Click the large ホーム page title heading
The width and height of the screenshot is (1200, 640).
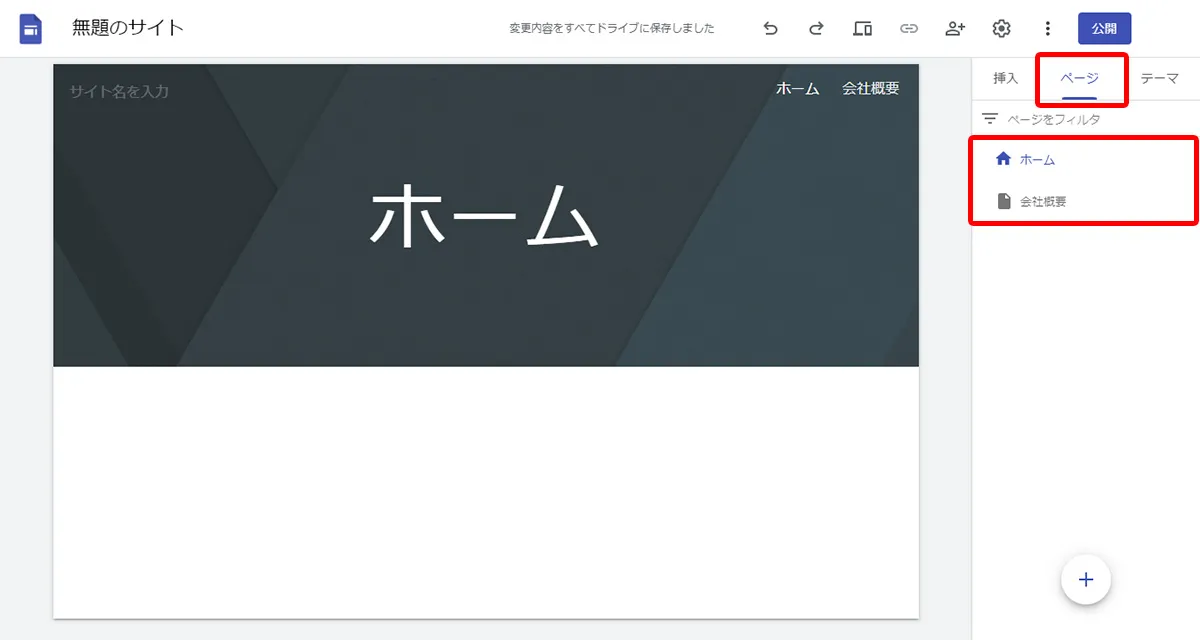point(485,216)
